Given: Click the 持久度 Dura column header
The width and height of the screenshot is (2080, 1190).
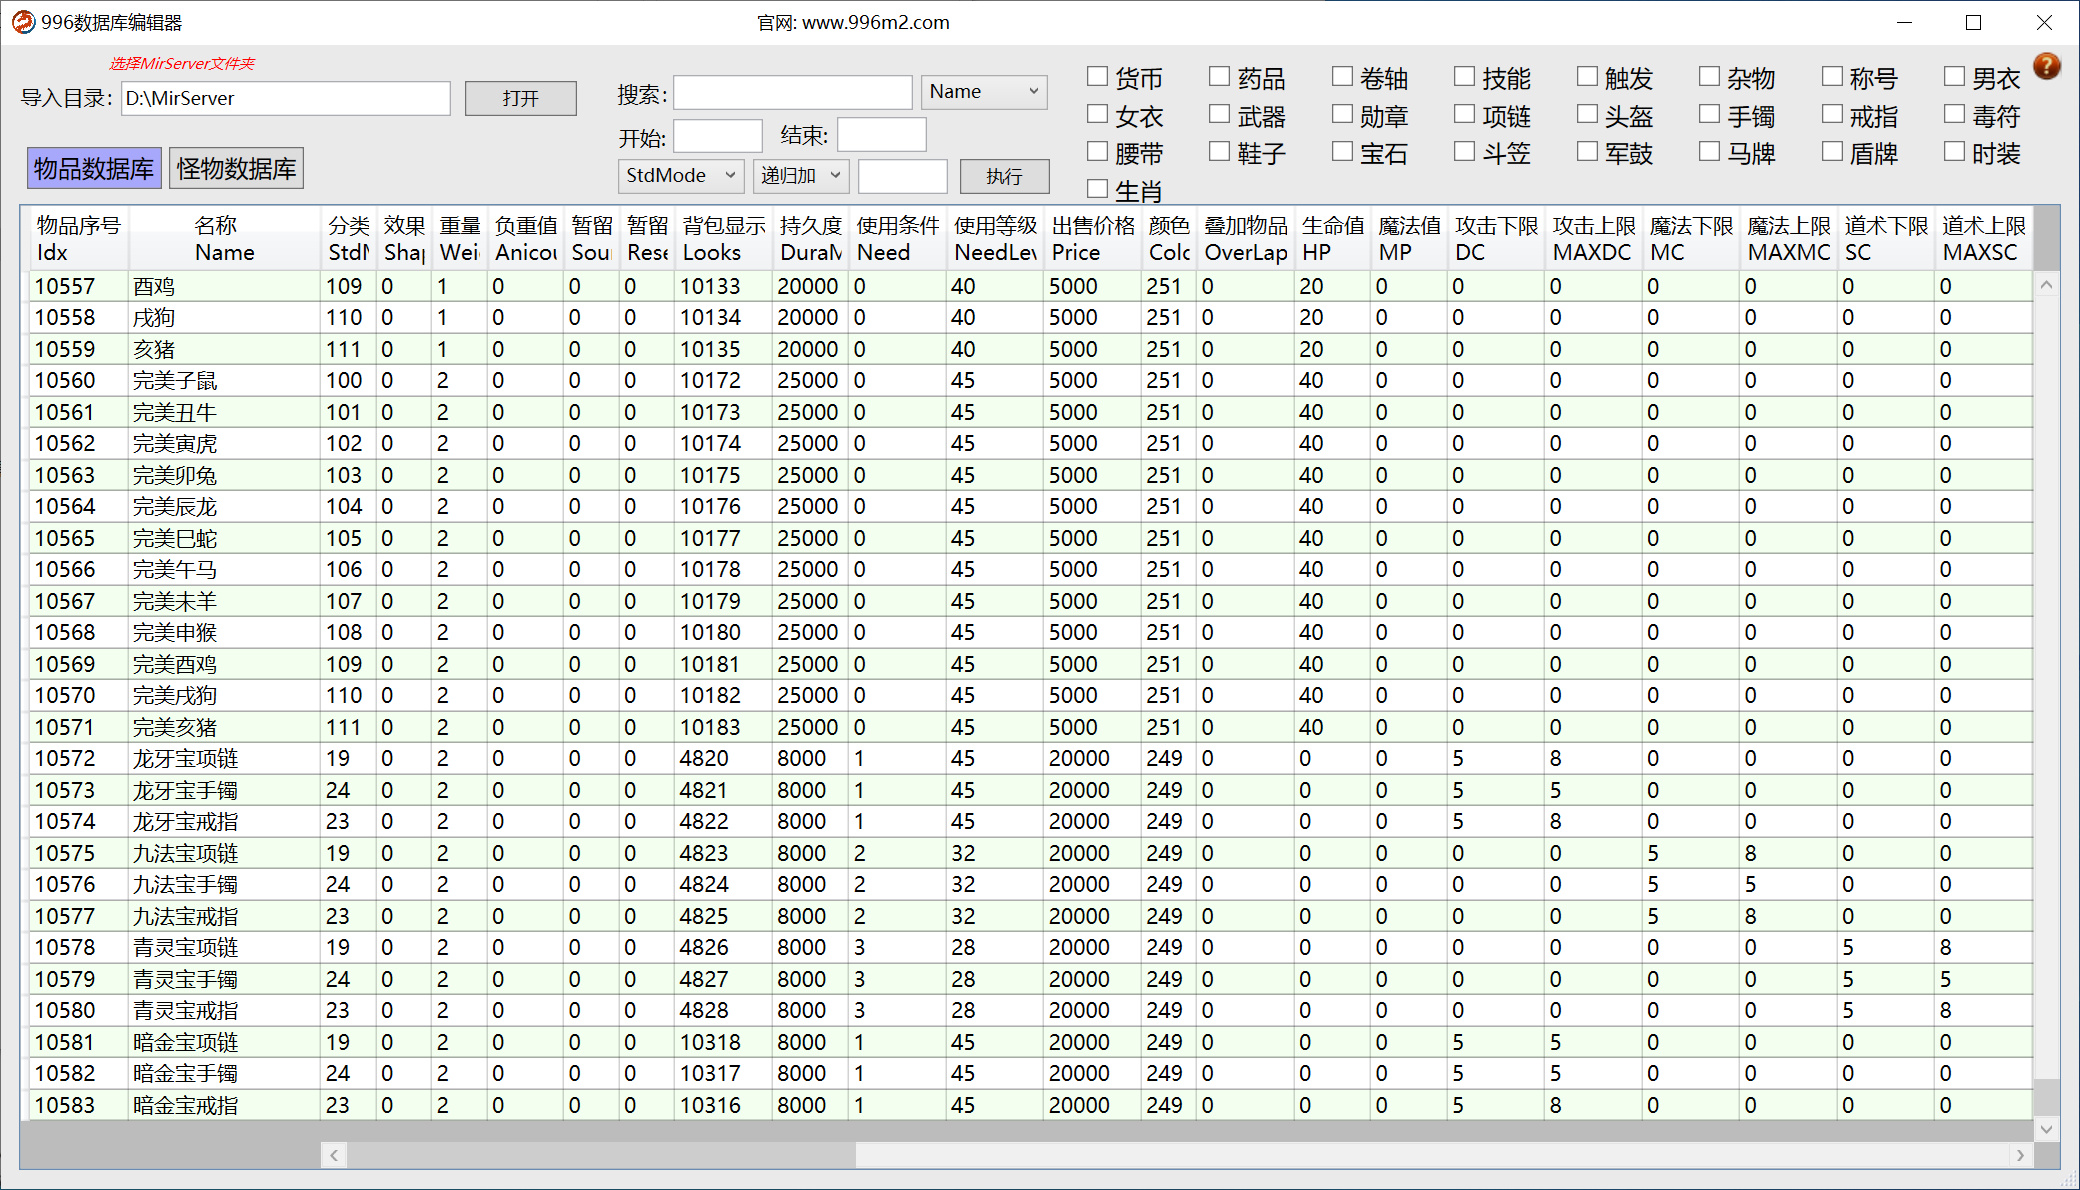Looking at the screenshot, I should tap(810, 239).
